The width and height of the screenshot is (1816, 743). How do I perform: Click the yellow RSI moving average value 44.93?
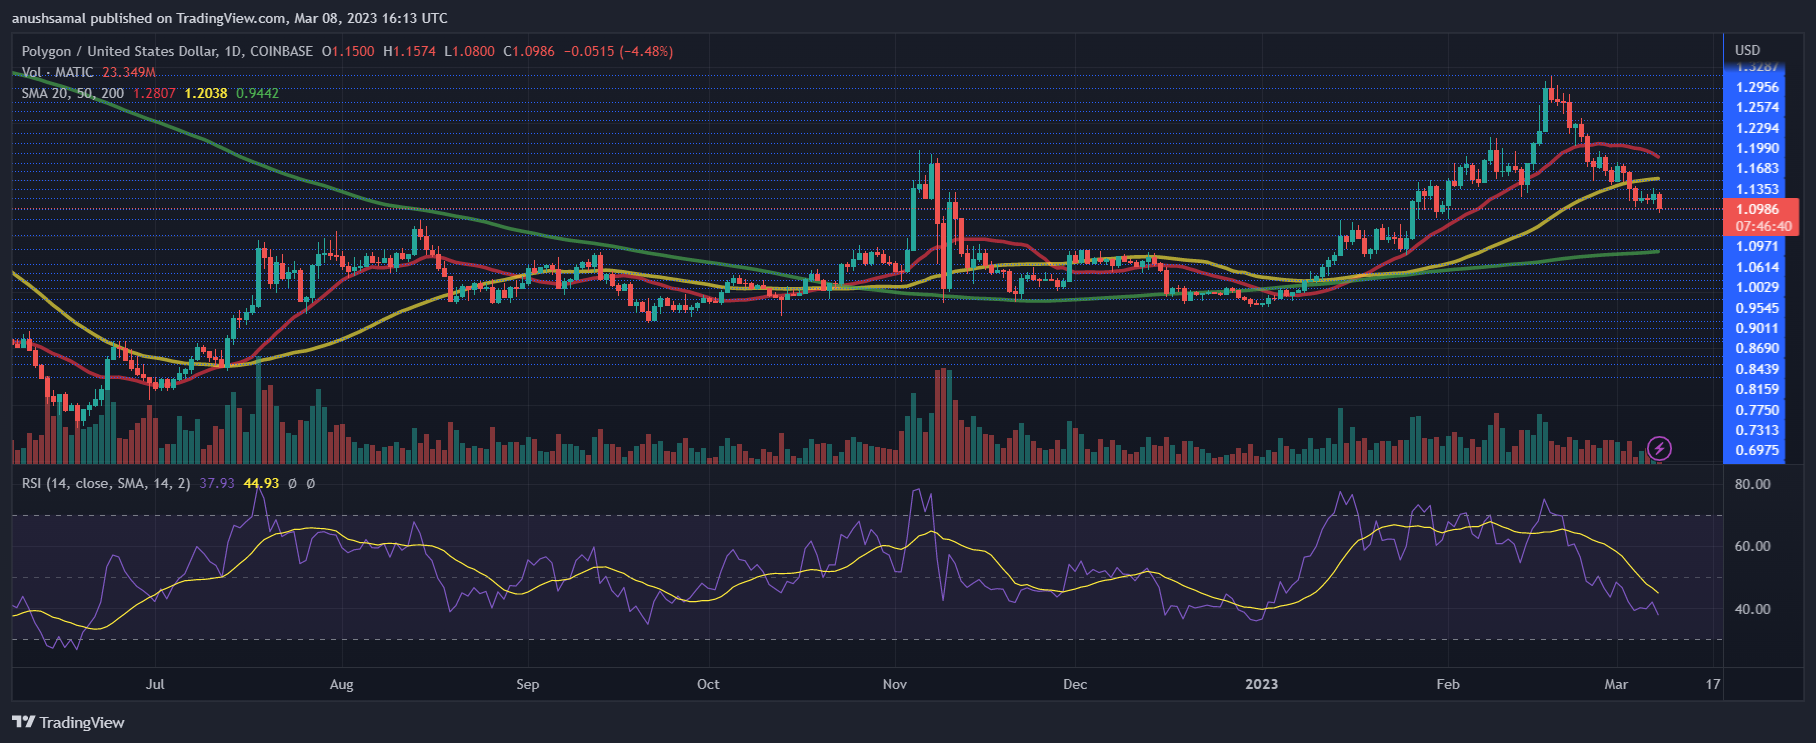[261, 483]
